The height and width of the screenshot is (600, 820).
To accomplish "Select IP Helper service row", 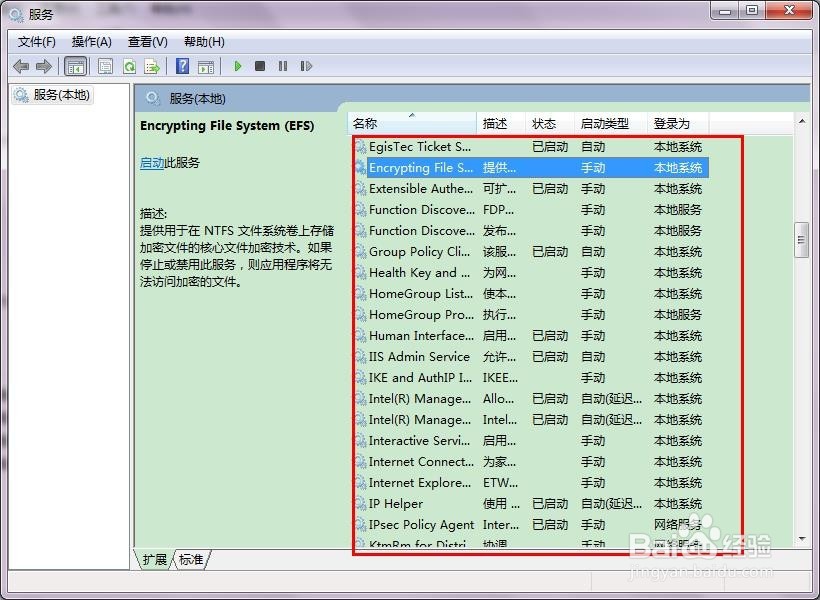I will click(x=531, y=504).
